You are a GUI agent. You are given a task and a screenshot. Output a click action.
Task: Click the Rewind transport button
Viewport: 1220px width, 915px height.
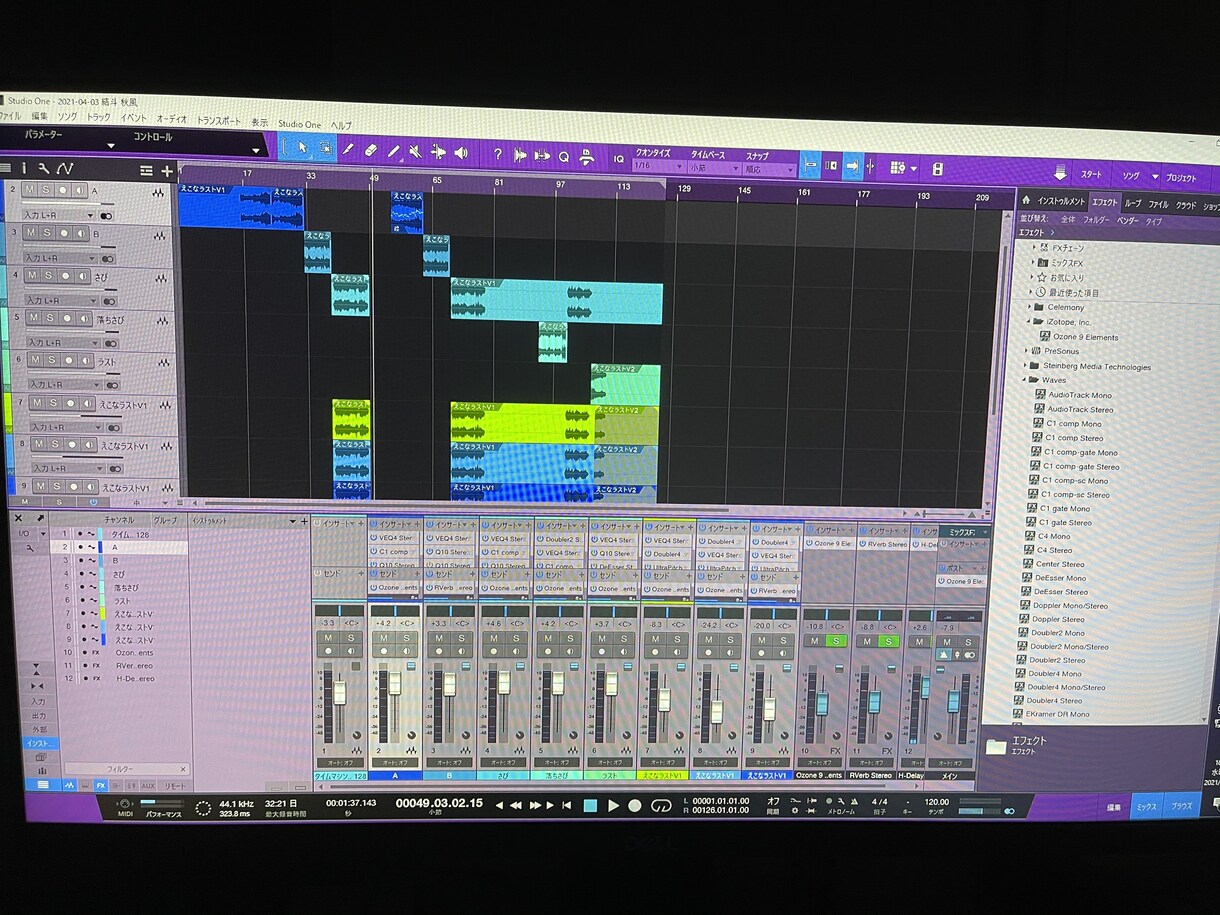click(517, 804)
